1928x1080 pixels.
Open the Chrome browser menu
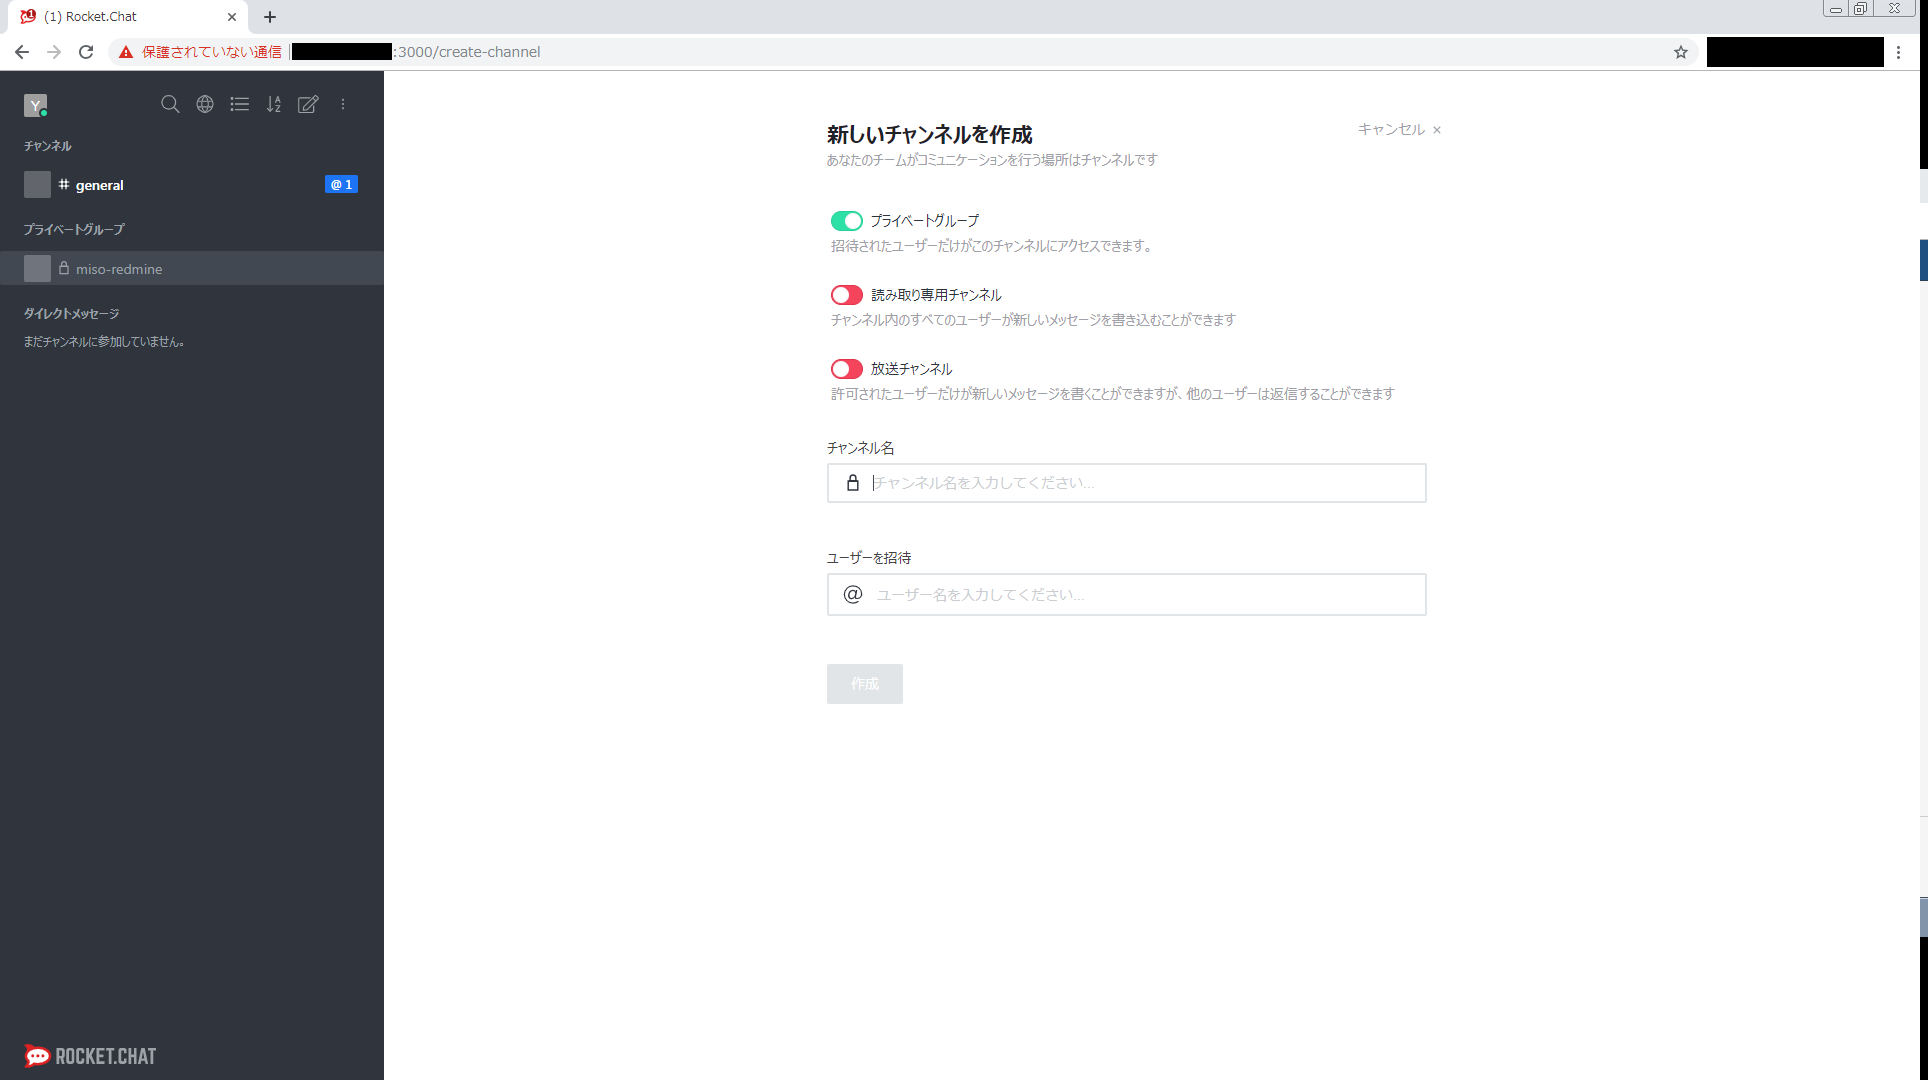coord(1898,52)
